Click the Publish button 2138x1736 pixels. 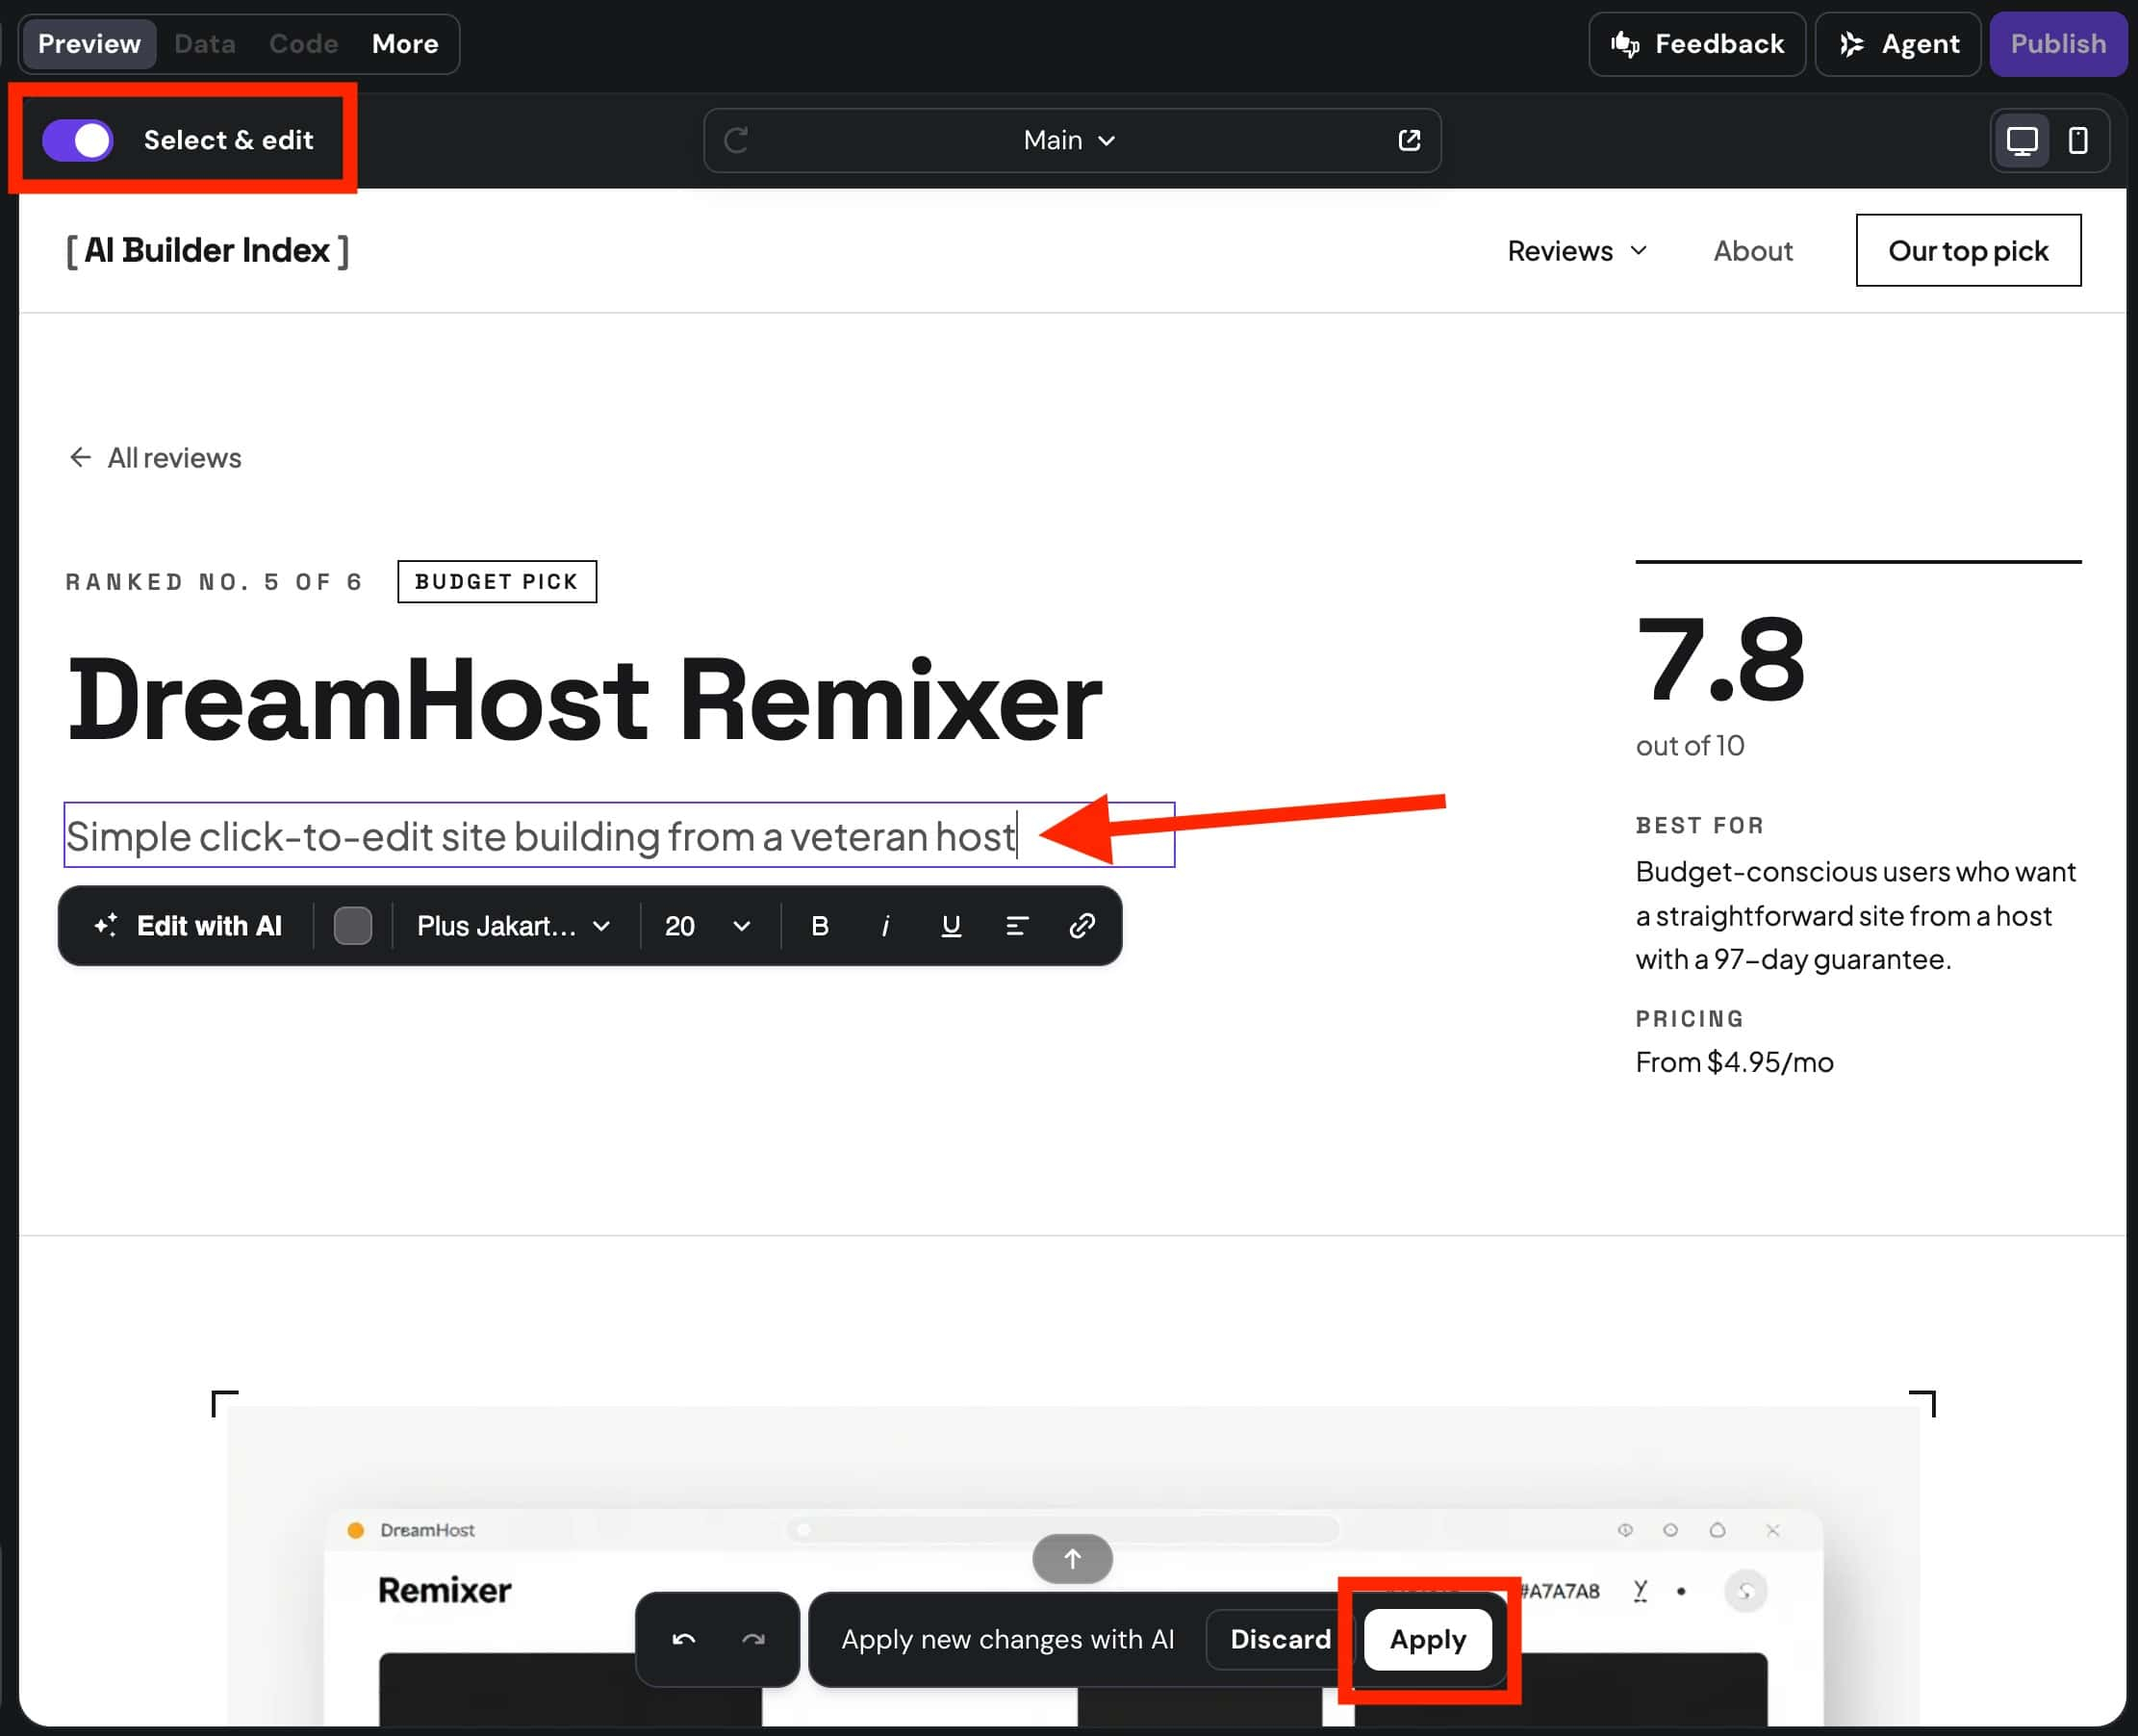tap(2058, 44)
